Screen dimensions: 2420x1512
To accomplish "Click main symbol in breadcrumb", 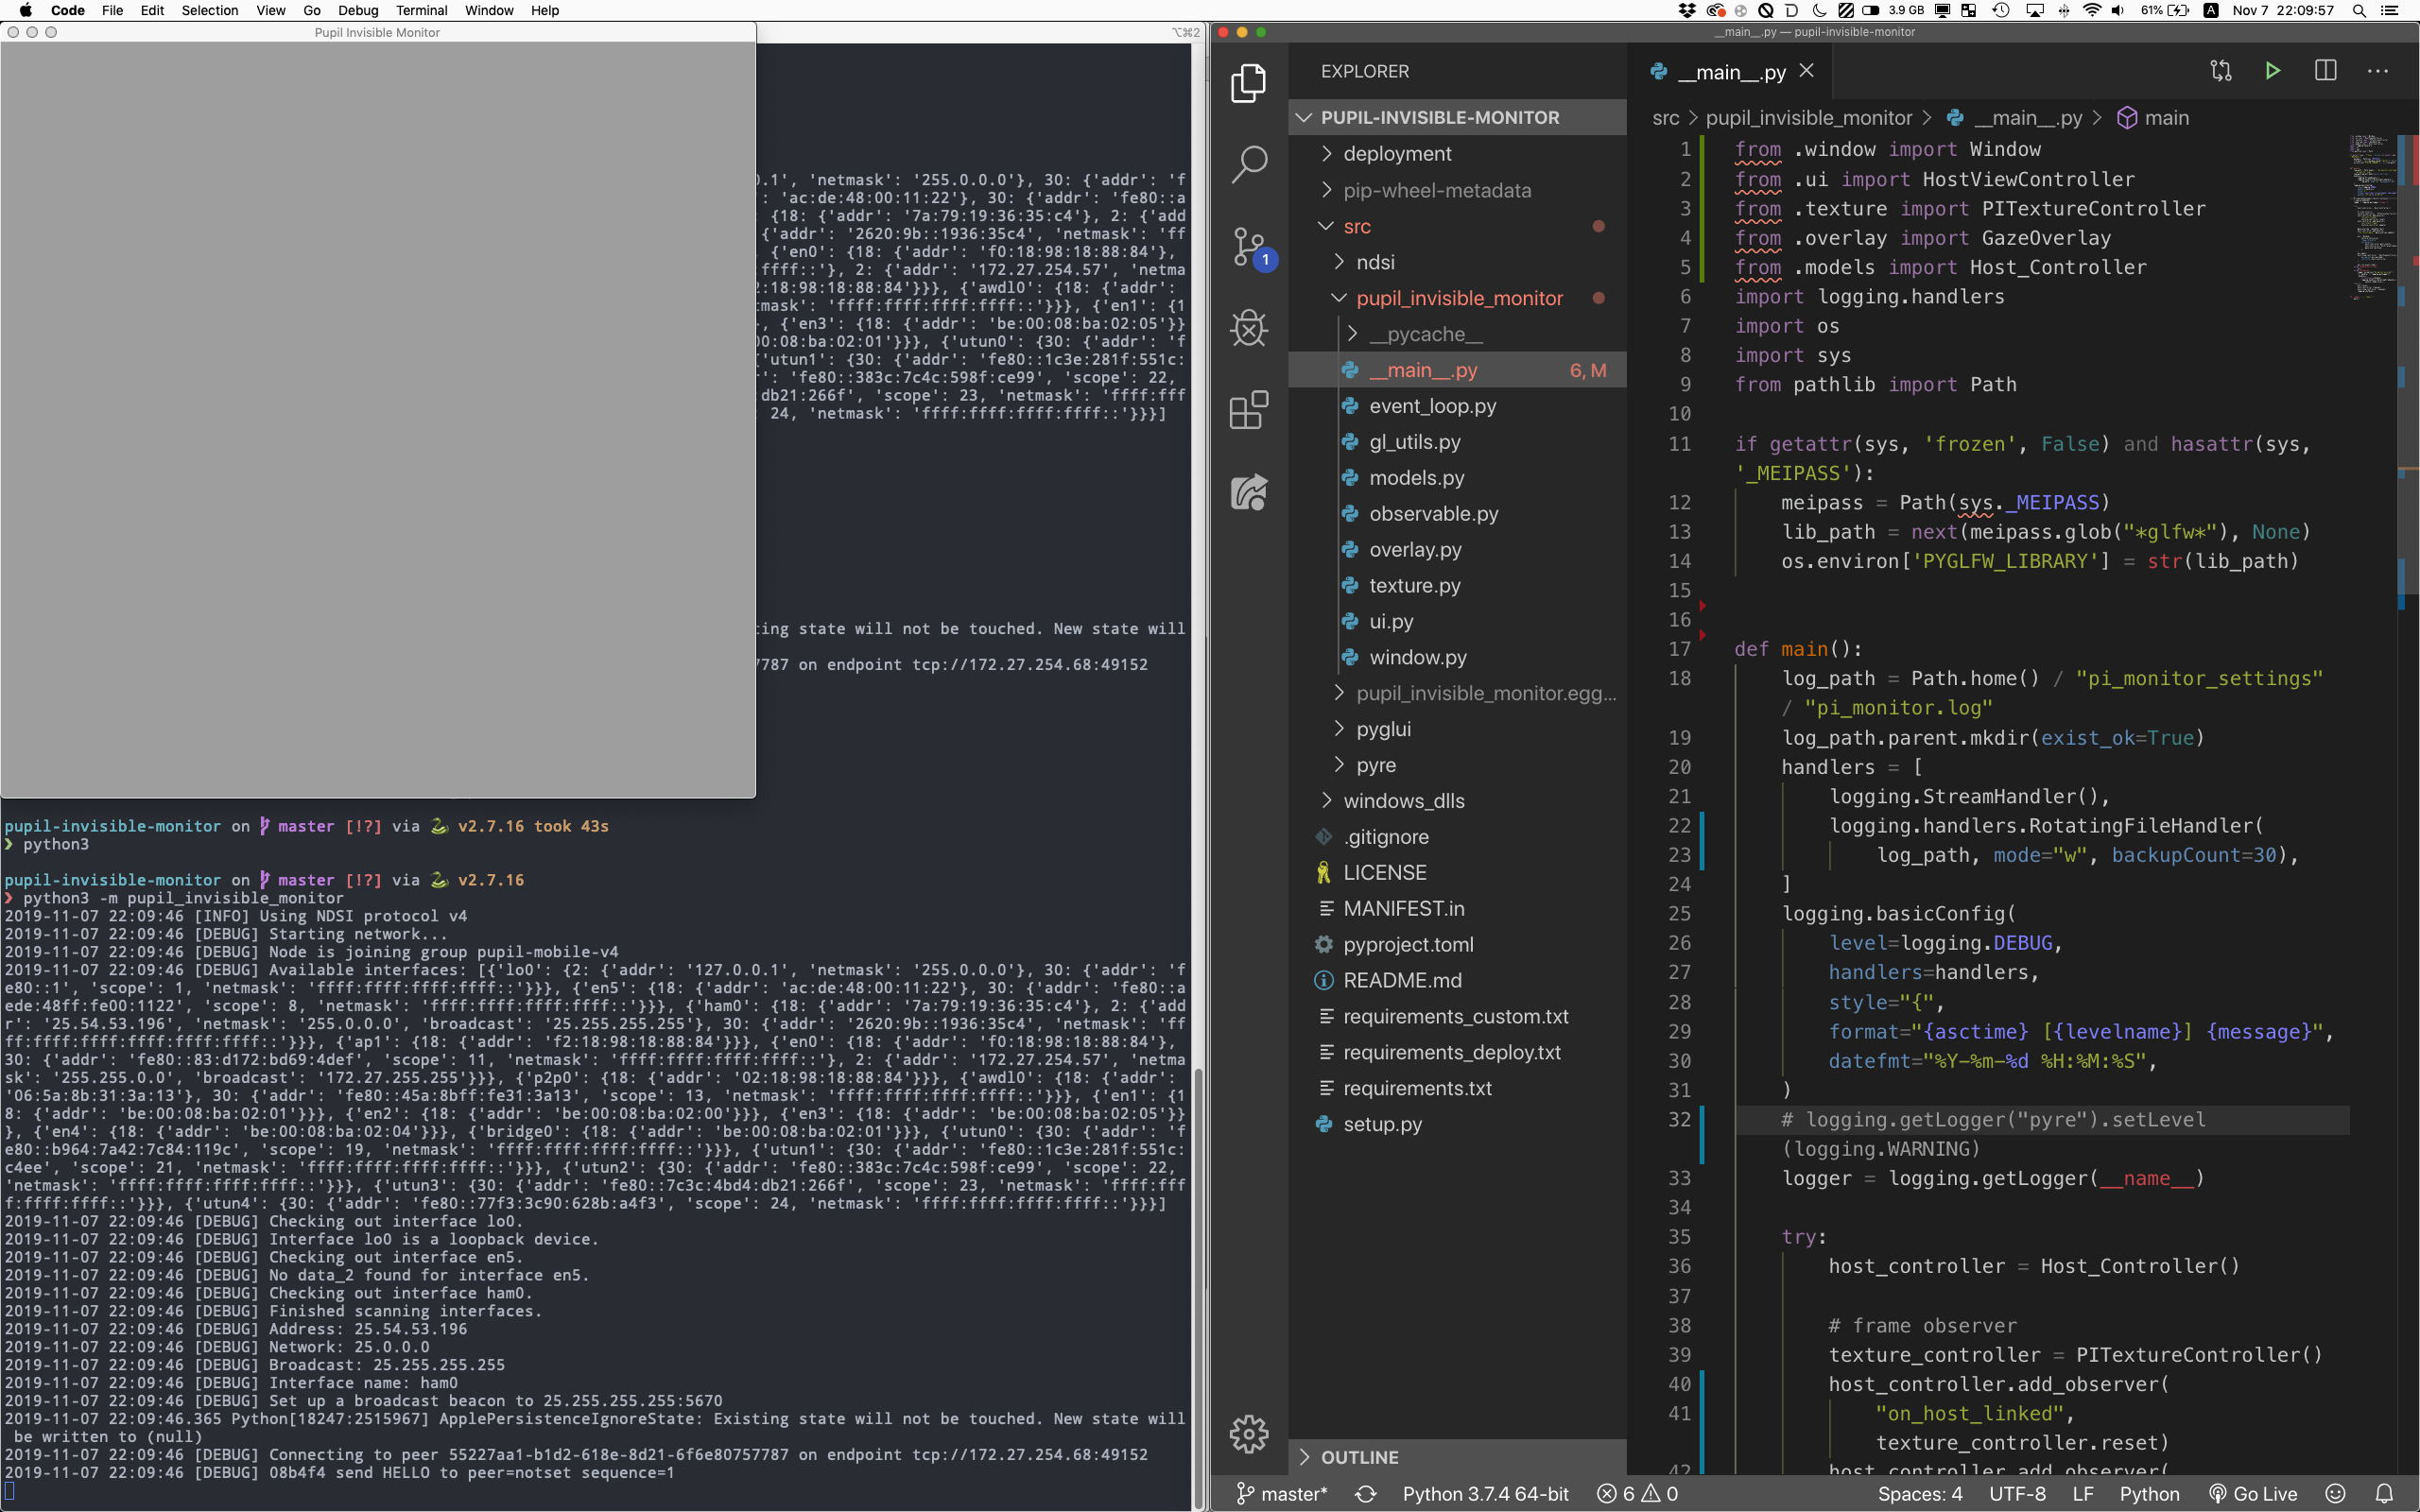I will pos(2153,118).
